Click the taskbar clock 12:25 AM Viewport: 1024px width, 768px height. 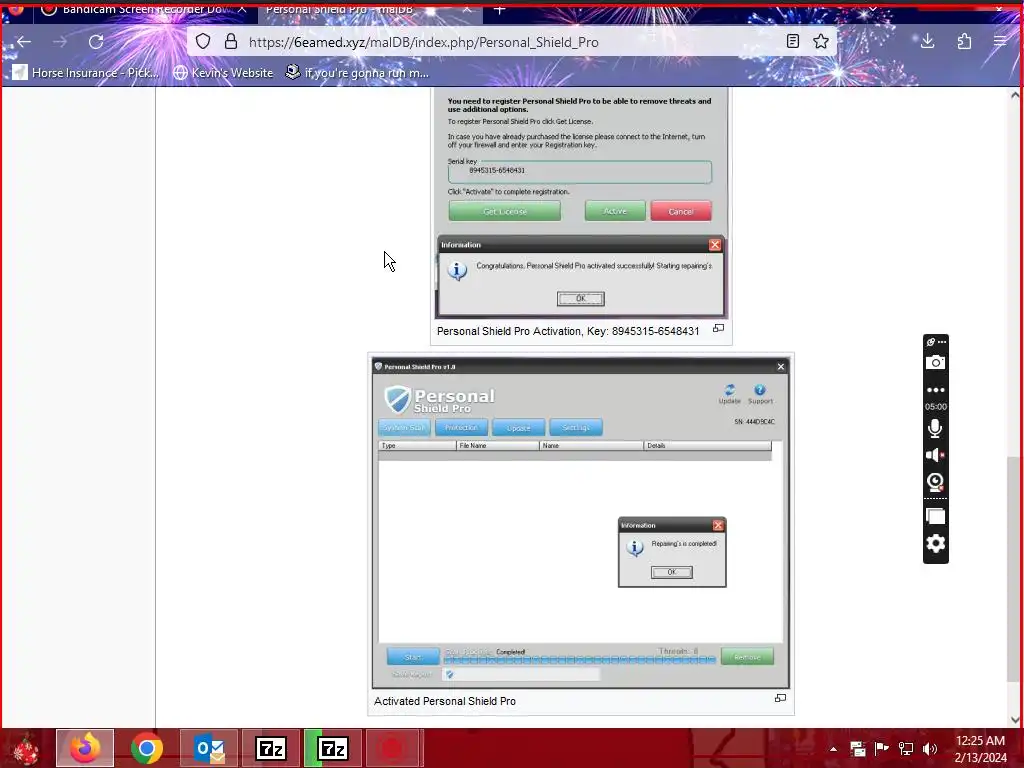[x=980, y=748]
